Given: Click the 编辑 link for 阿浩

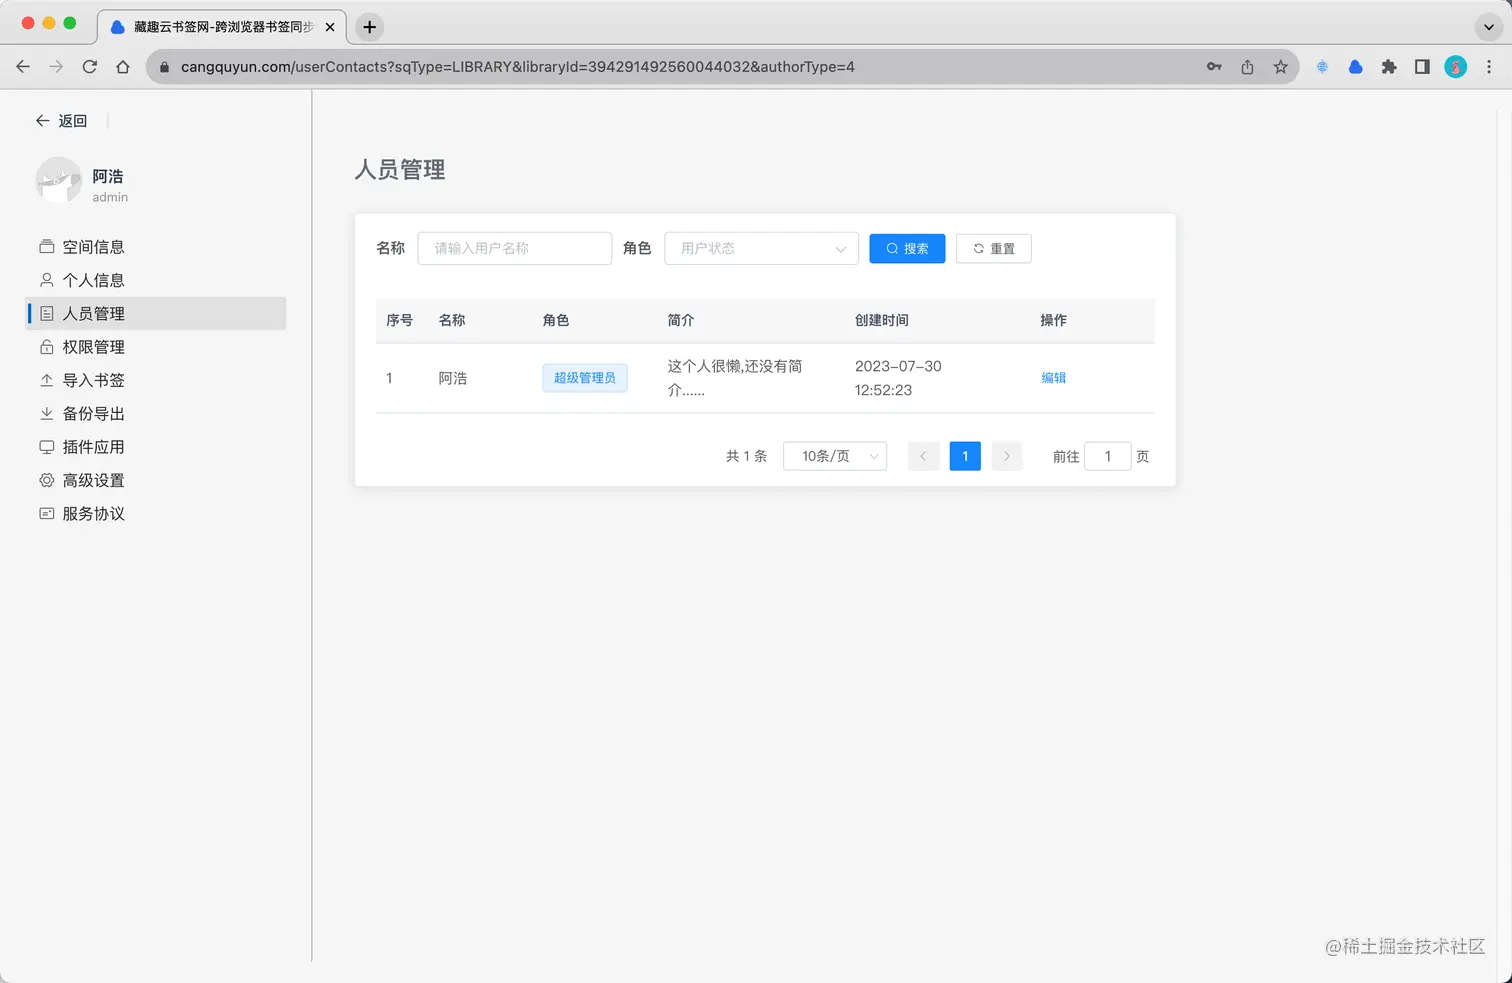Looking at the screenshot, I should click(1053, 378).
